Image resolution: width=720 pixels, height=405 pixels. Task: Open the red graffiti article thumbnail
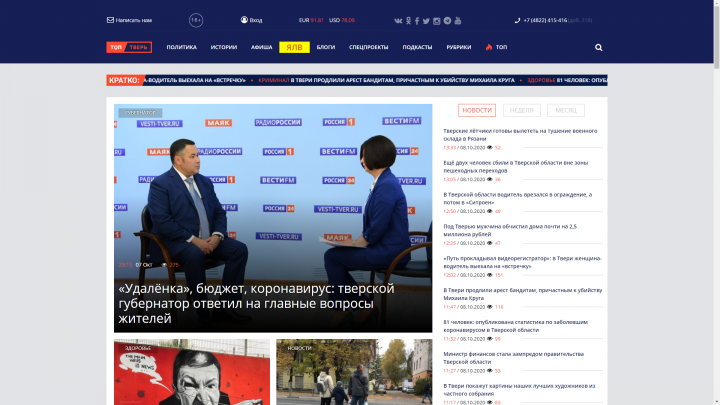point(192,372)
